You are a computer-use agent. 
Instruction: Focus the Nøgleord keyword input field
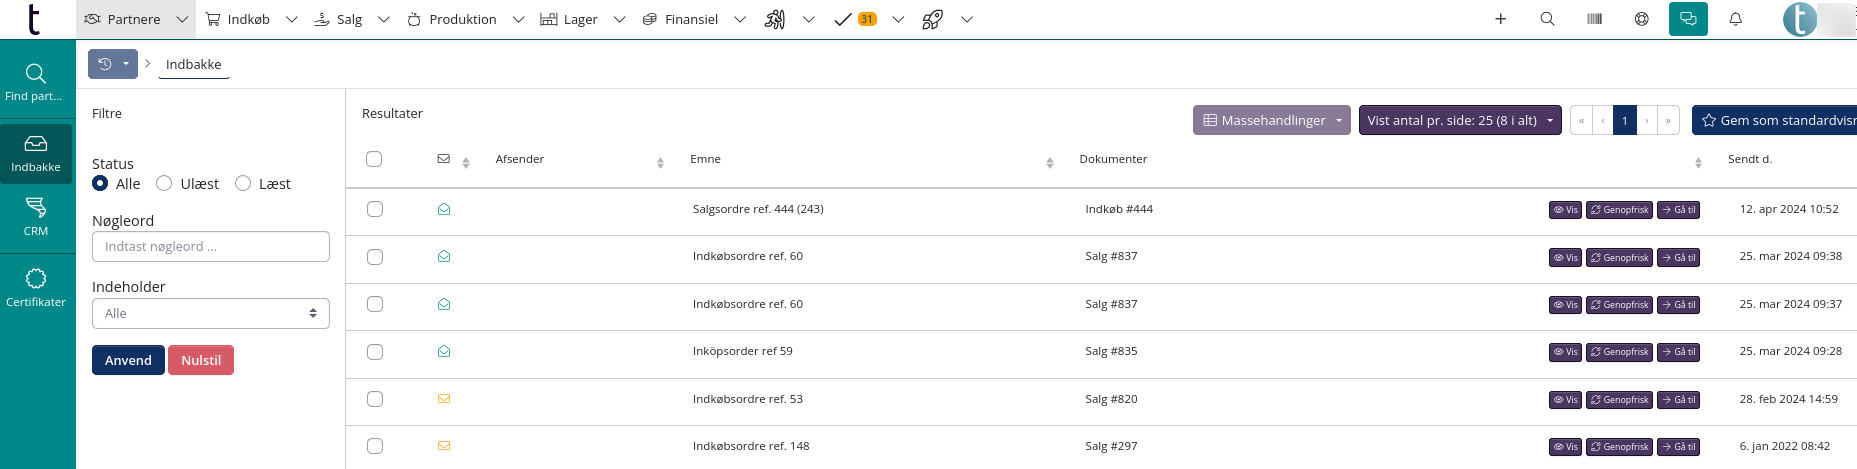tap(210, 246)
